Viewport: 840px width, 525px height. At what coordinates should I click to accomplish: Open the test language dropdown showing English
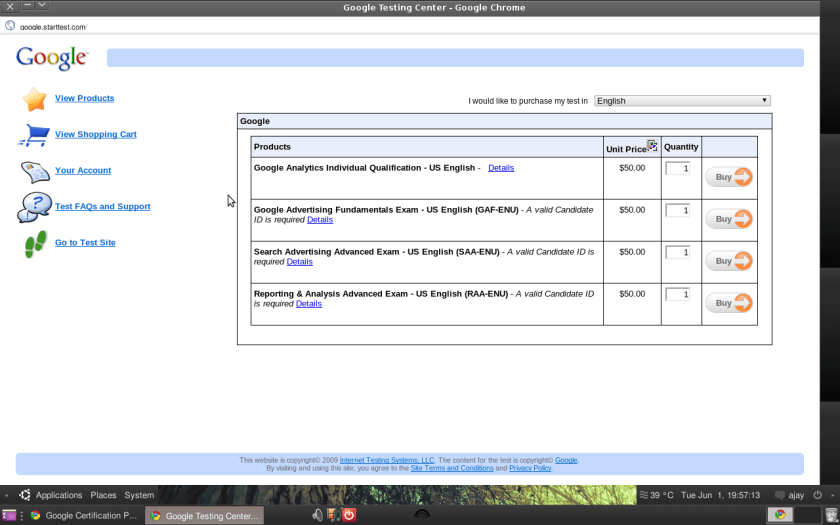coord(682,101)
